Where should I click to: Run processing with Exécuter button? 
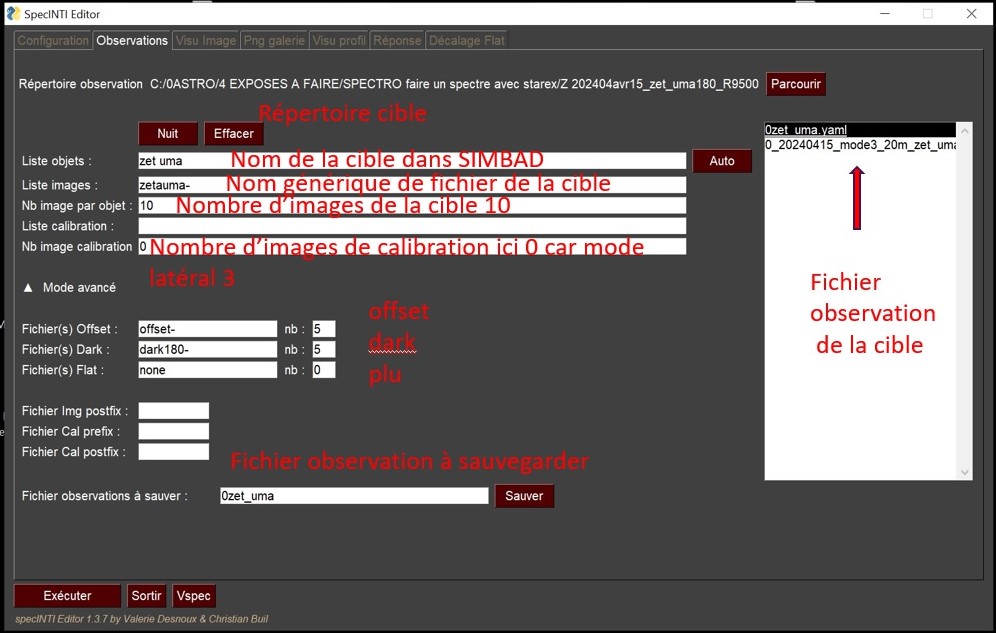click(x=67, y=596)
